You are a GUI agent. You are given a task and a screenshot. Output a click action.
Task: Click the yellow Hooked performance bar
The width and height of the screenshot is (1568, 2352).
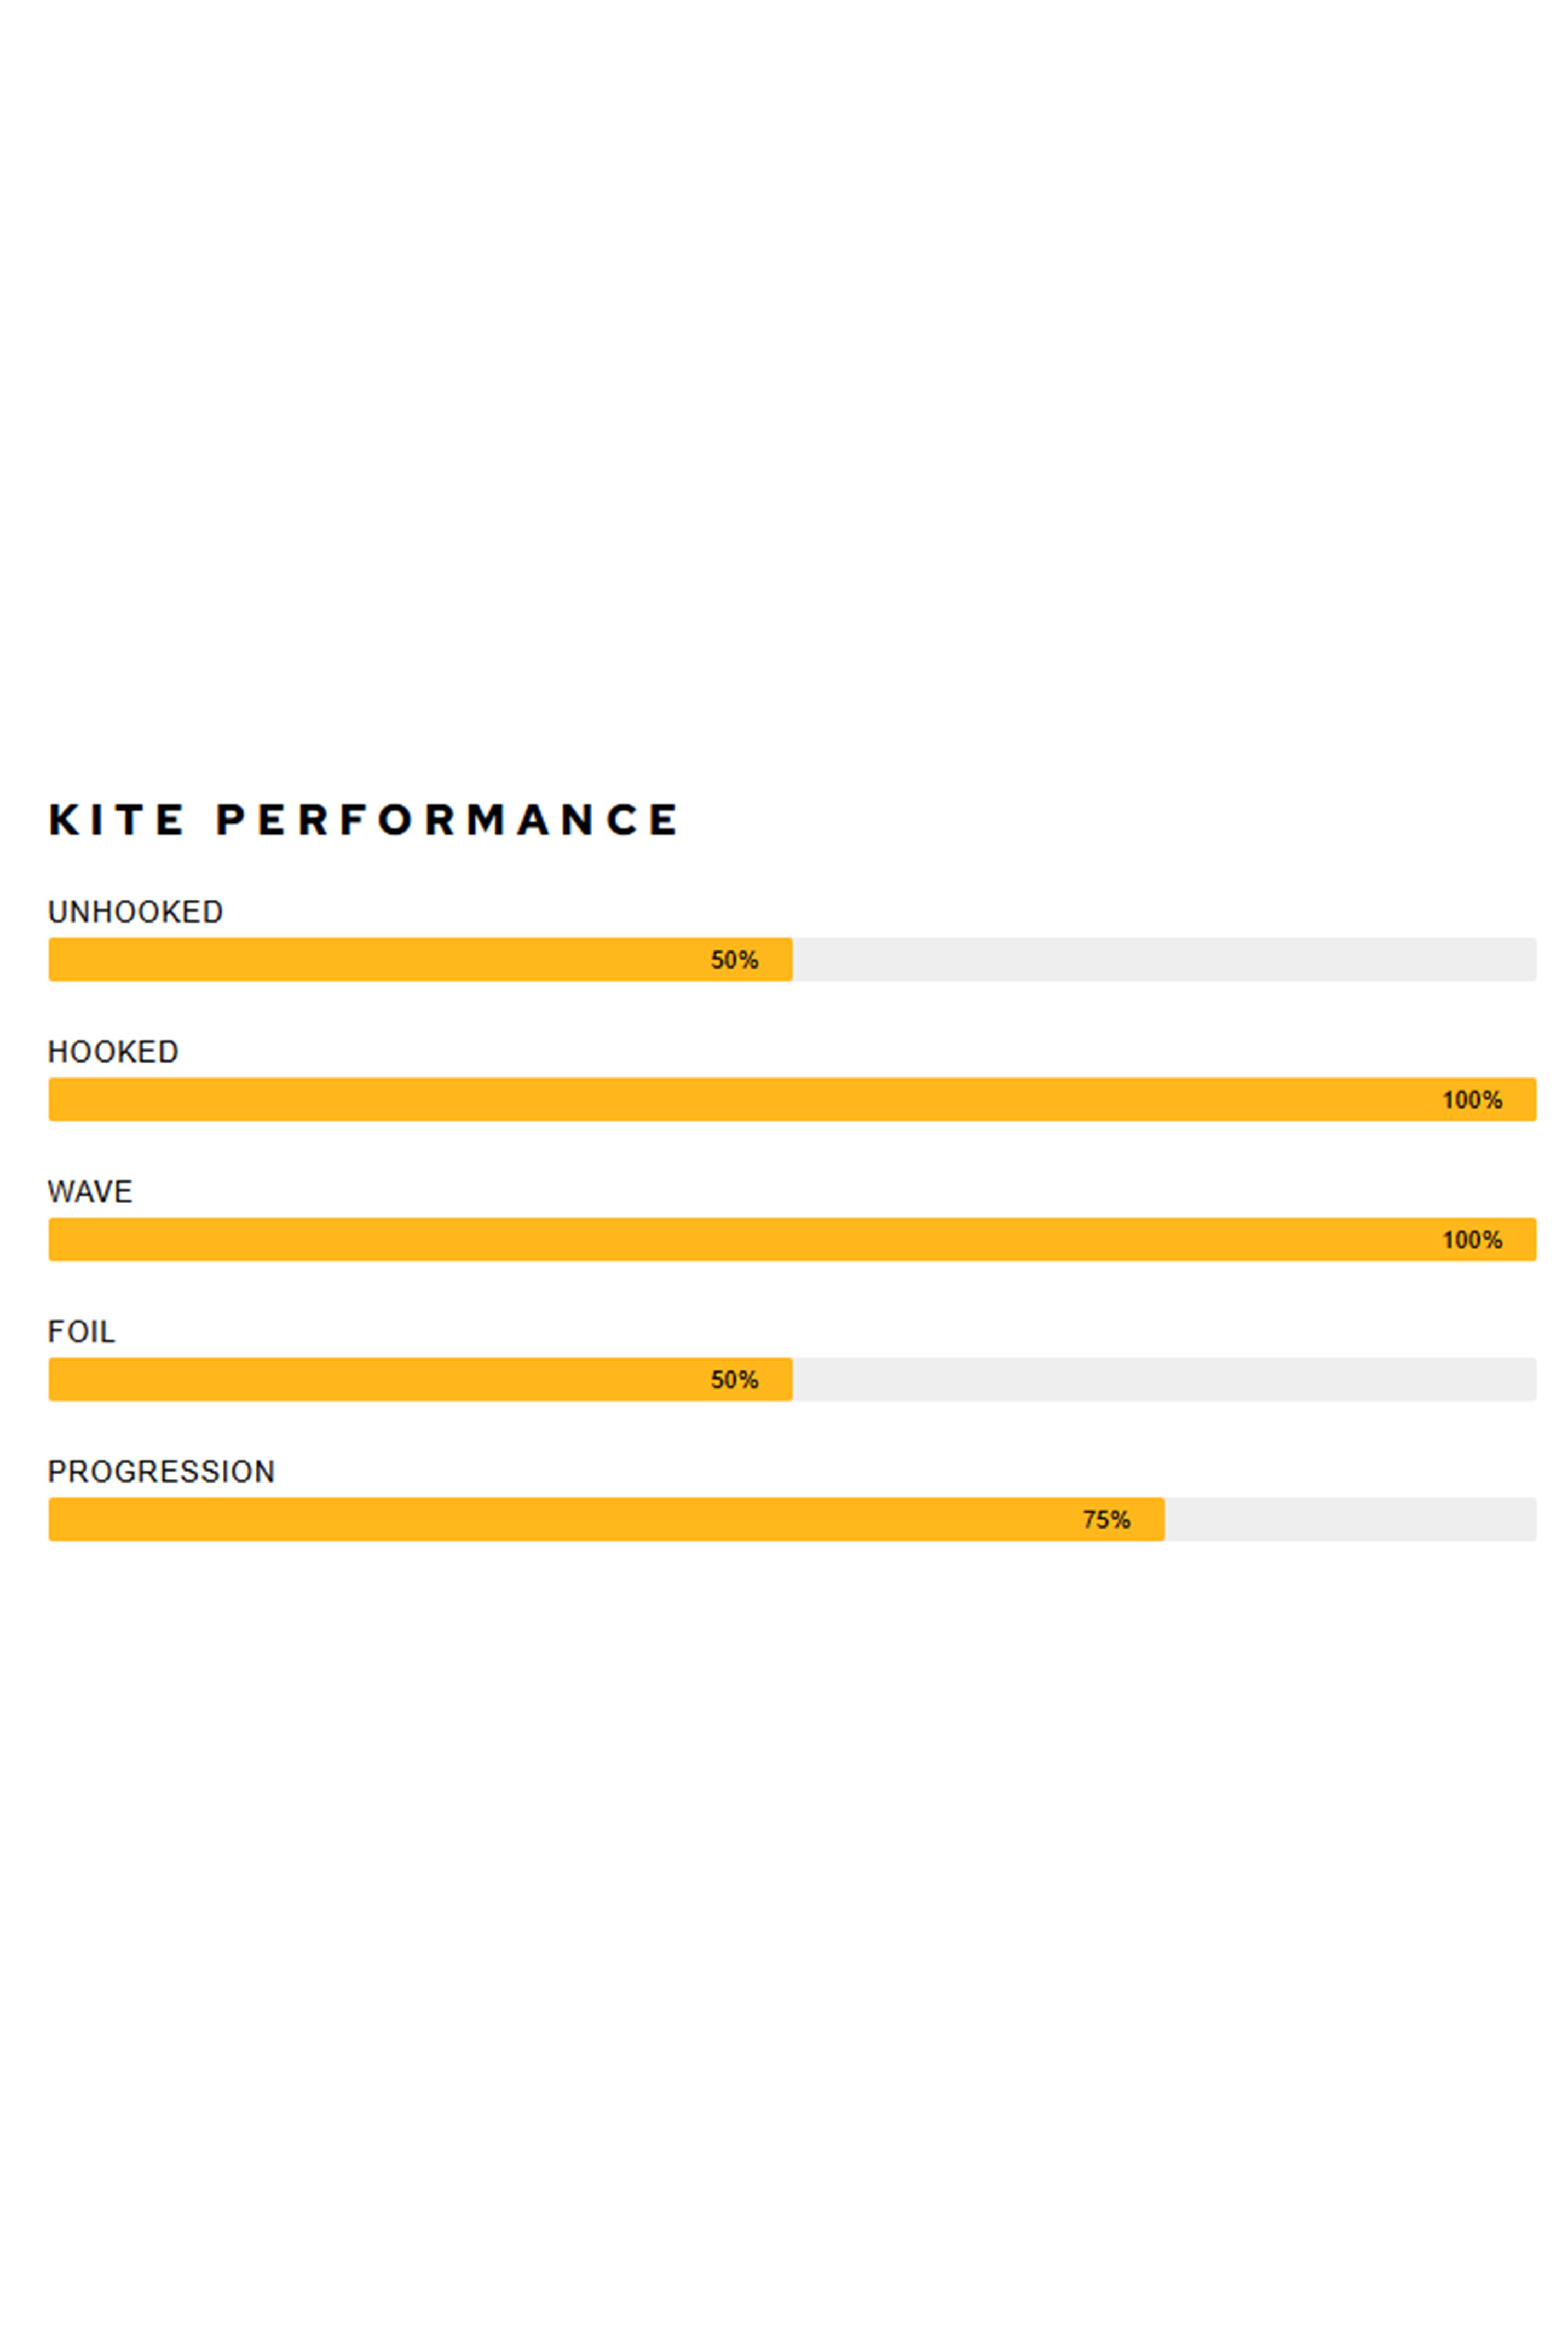point(700,1100)
